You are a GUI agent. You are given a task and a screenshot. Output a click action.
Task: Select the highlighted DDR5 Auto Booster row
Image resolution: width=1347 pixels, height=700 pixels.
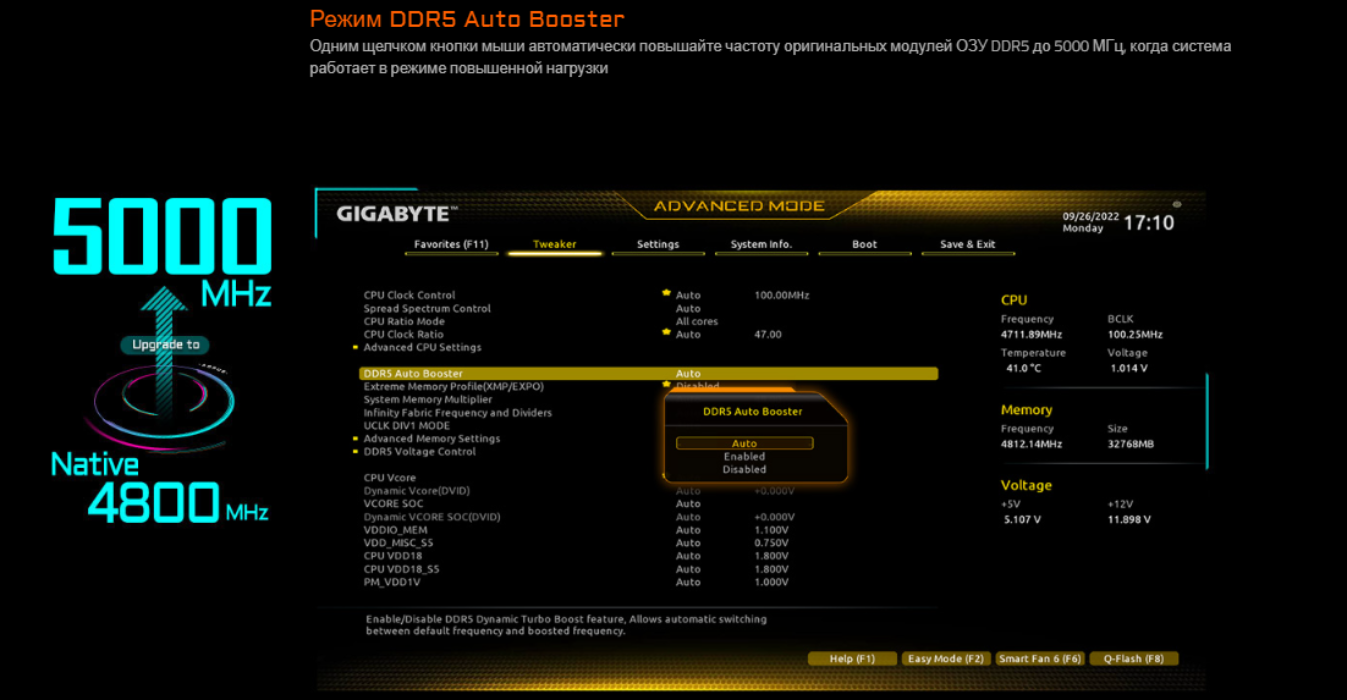[x=649, y=374]
